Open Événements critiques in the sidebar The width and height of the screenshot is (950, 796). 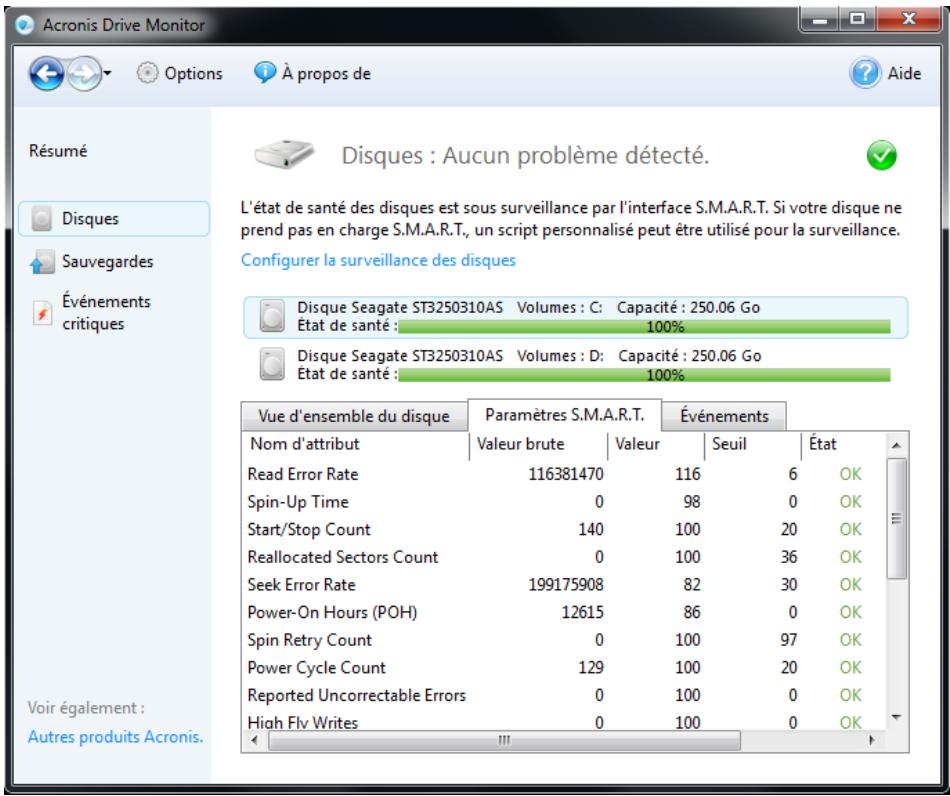(106, 312)
